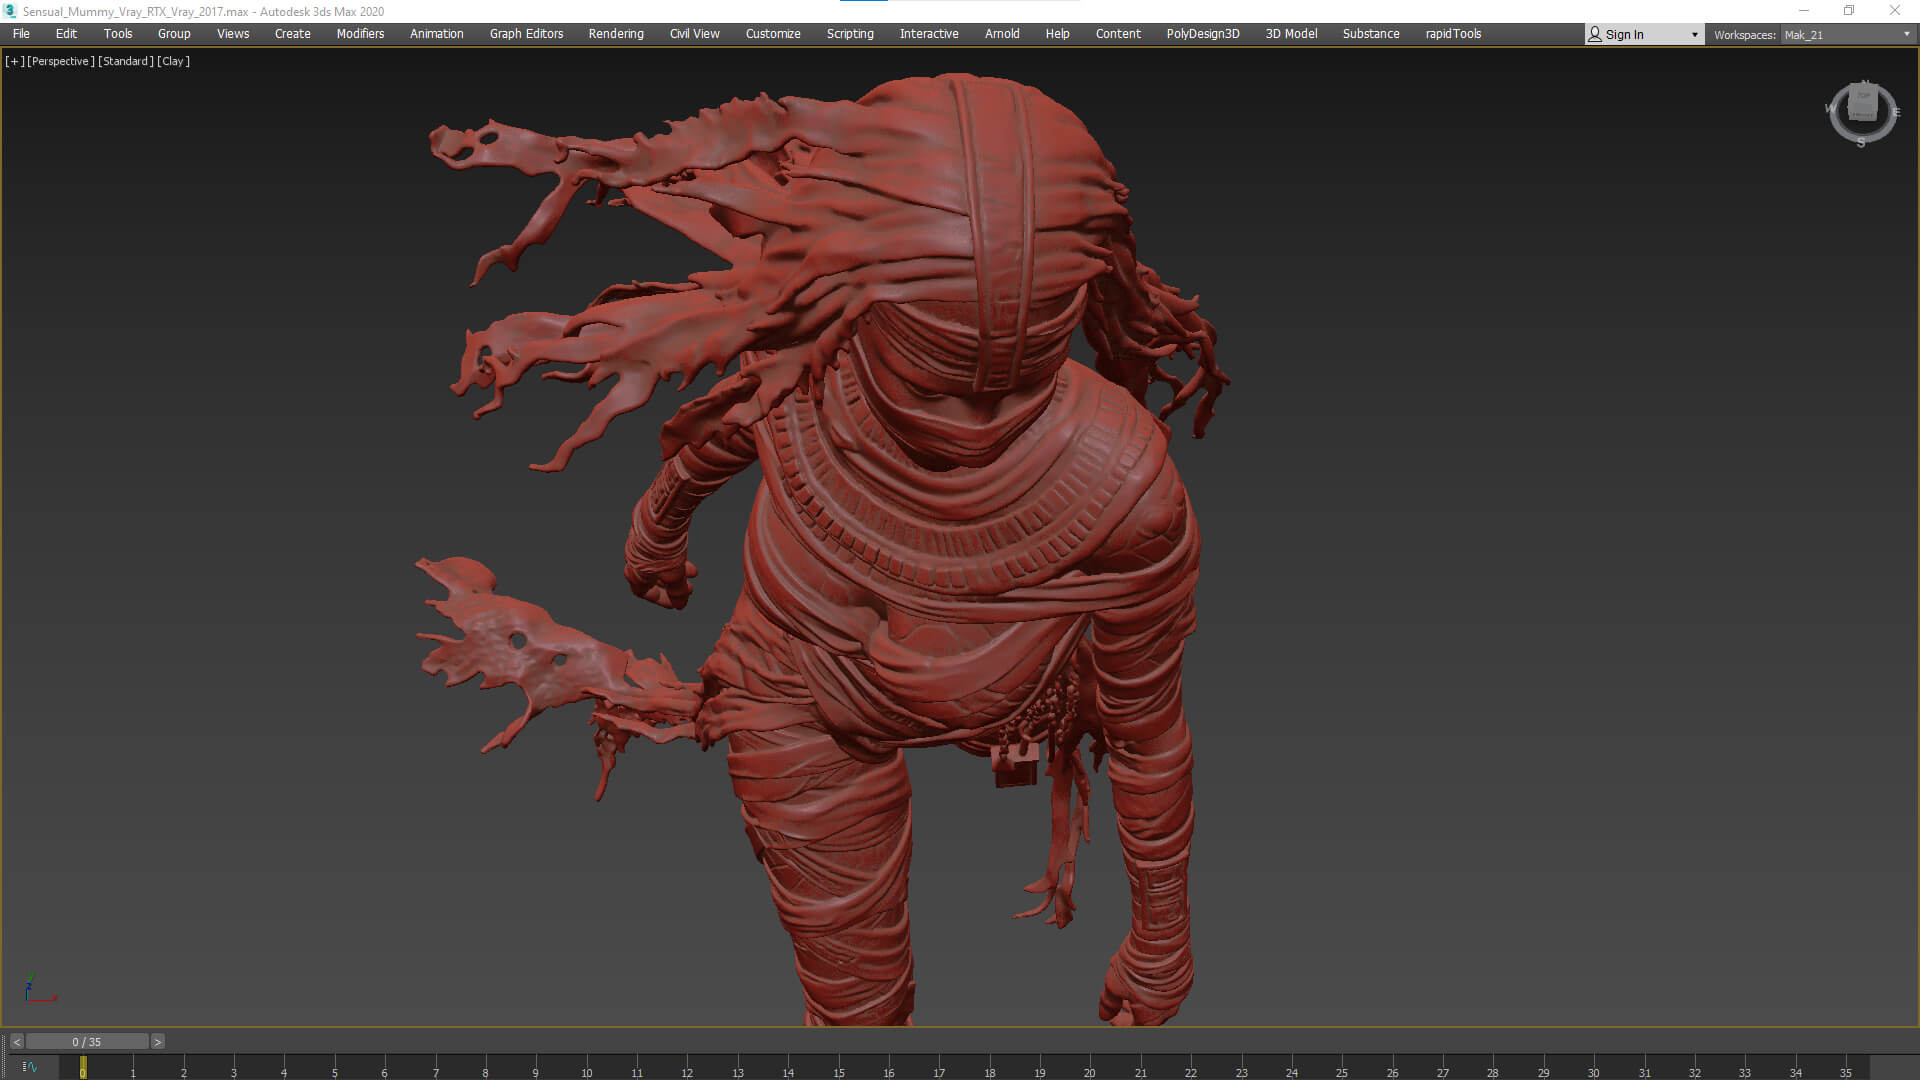Open the [Standard] viewport shading menu

126,61
